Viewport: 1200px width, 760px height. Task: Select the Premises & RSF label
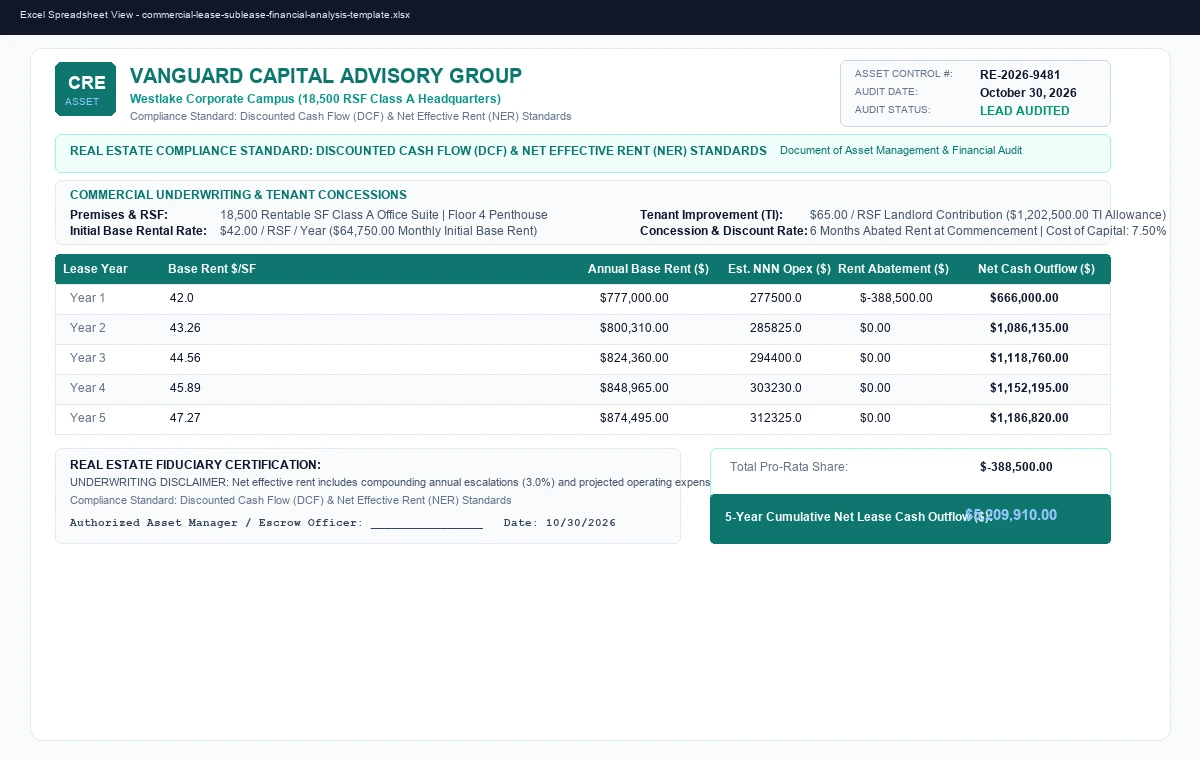119,215
